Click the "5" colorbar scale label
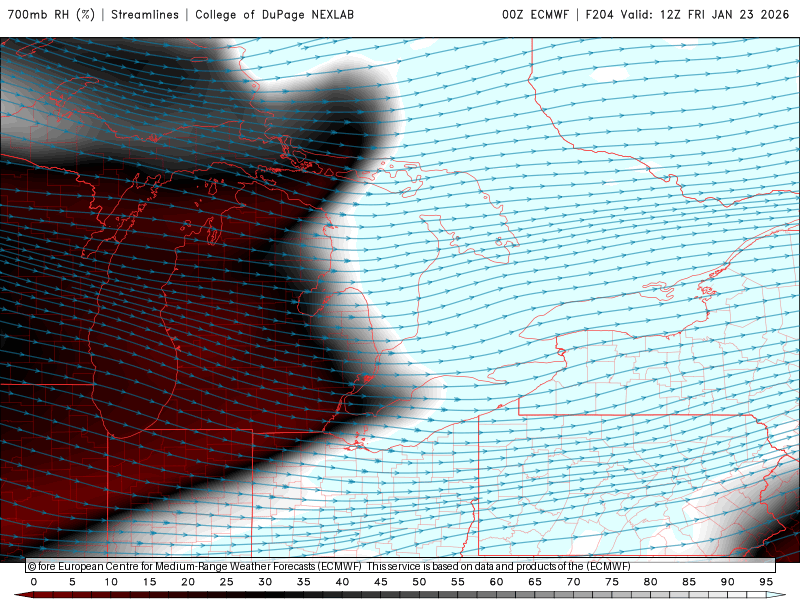Image resolution: width=800 pixels, height=600 pixels. tap(72, 582)
